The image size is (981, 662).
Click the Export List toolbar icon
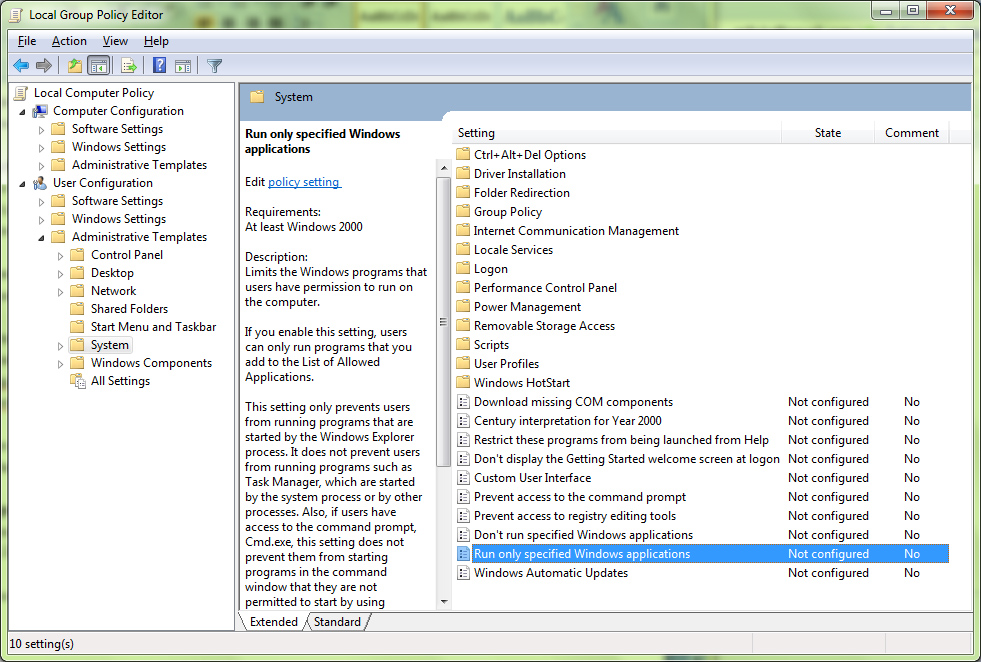129,65
